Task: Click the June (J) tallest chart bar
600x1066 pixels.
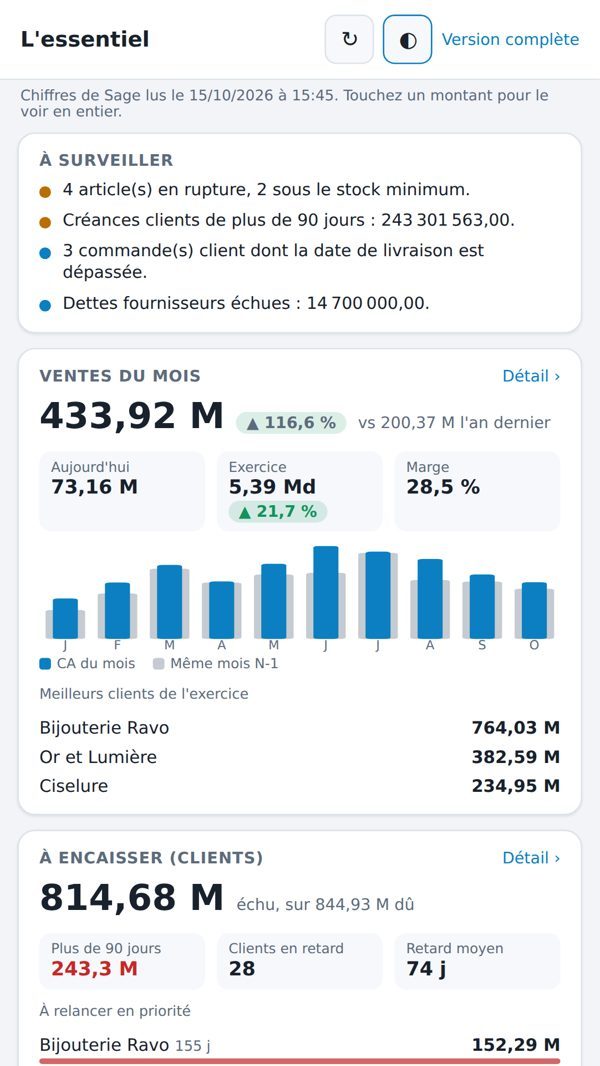Action: pos(326,592)
